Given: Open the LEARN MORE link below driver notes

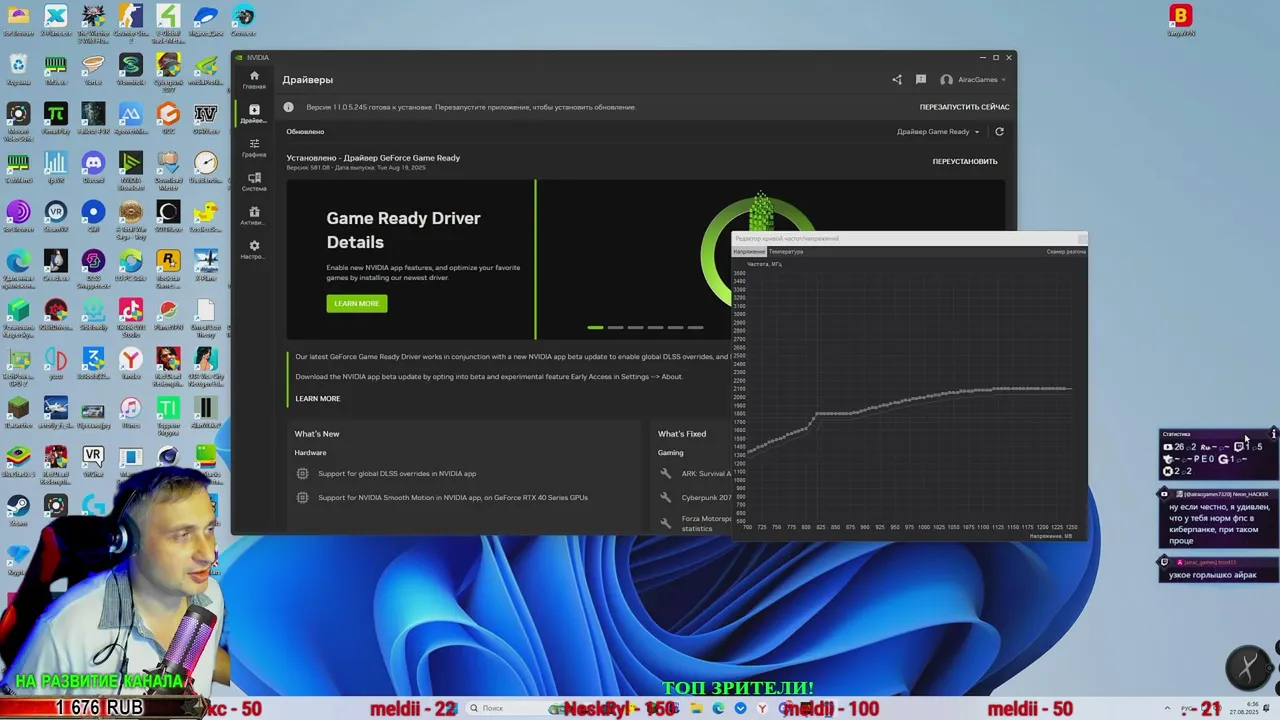Looking at the screenshot, I should click(x=318, y=399).
